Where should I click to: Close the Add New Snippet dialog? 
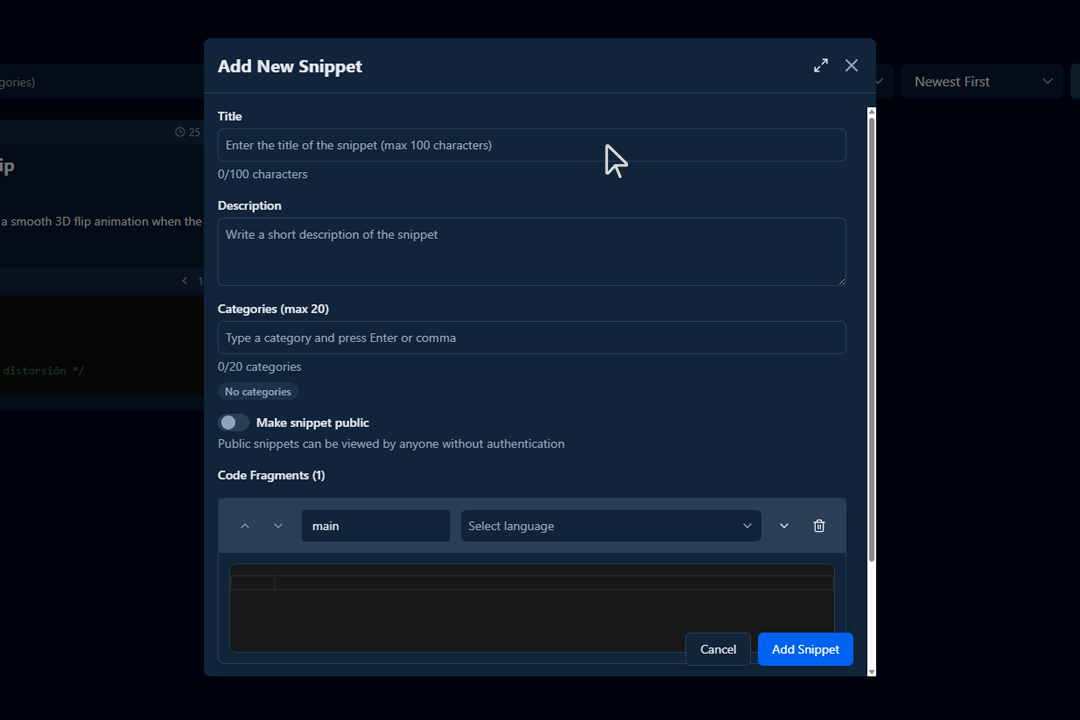pyautogui.click(x=851, y=65)
